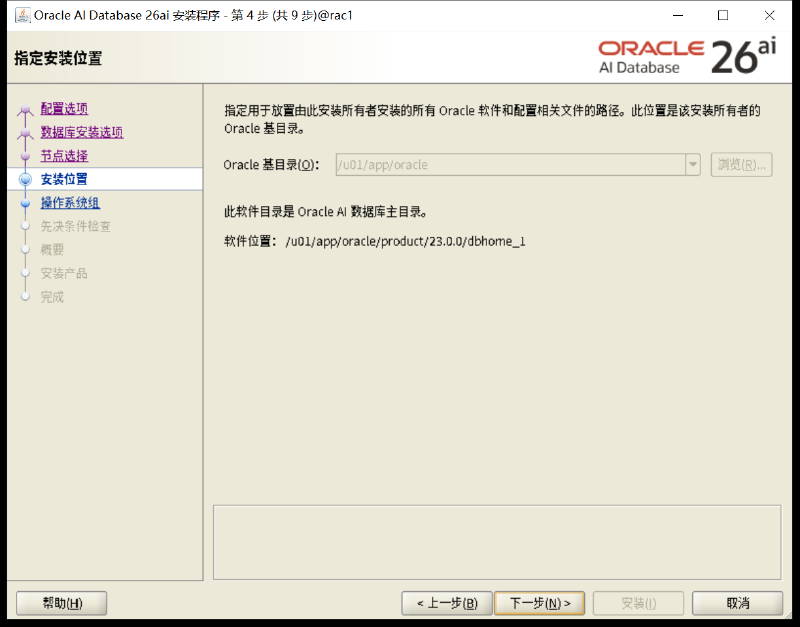The height and width of the screenshot is (627, 800).
Task: Click the Java installer icon in title bar
Action: (x=22, y=15)
